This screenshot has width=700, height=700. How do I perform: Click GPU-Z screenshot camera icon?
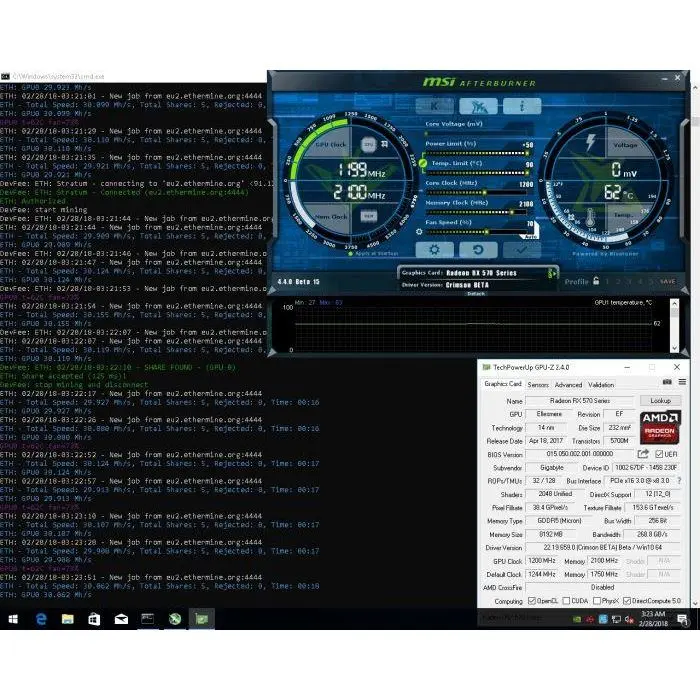[x=667, y=382]
